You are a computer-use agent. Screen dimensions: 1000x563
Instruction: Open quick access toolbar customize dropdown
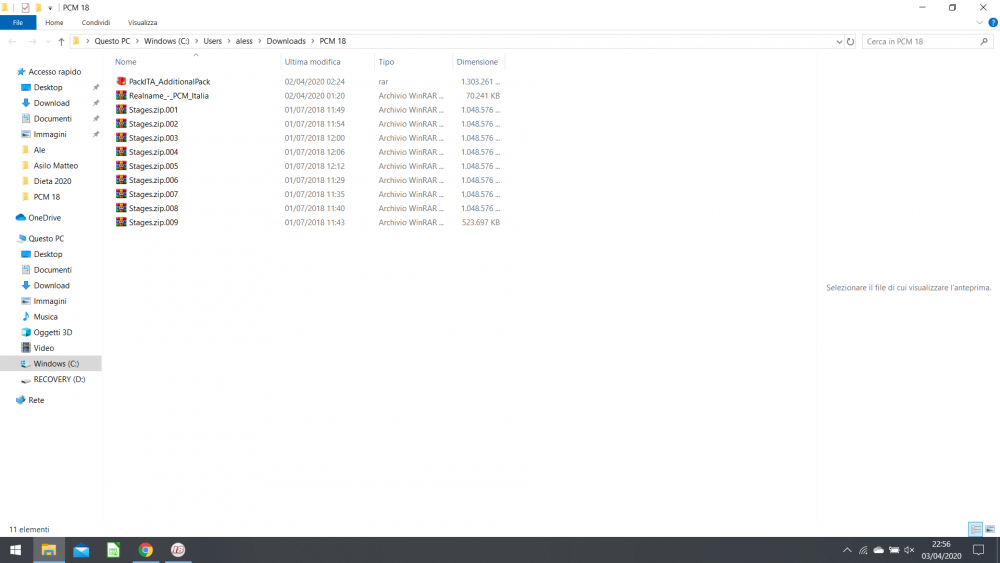[x=50, y=8]
